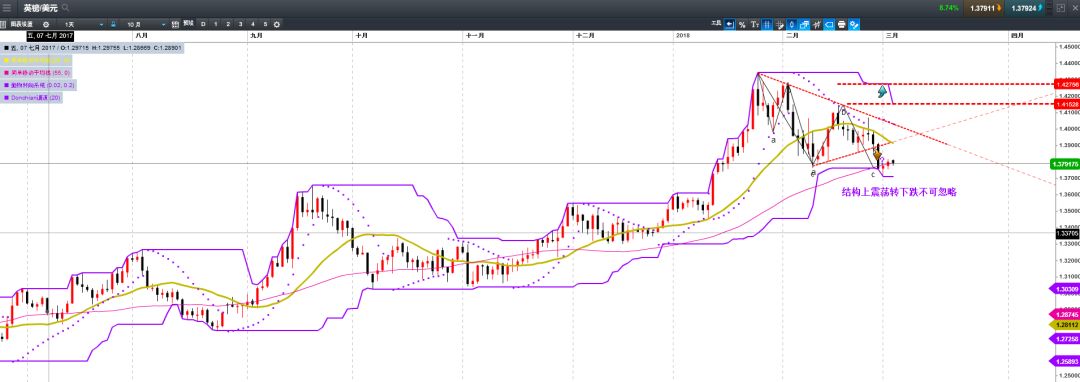1080x382 pixels.
Task: Select preset 1
Action: click(x=216, y=24)
